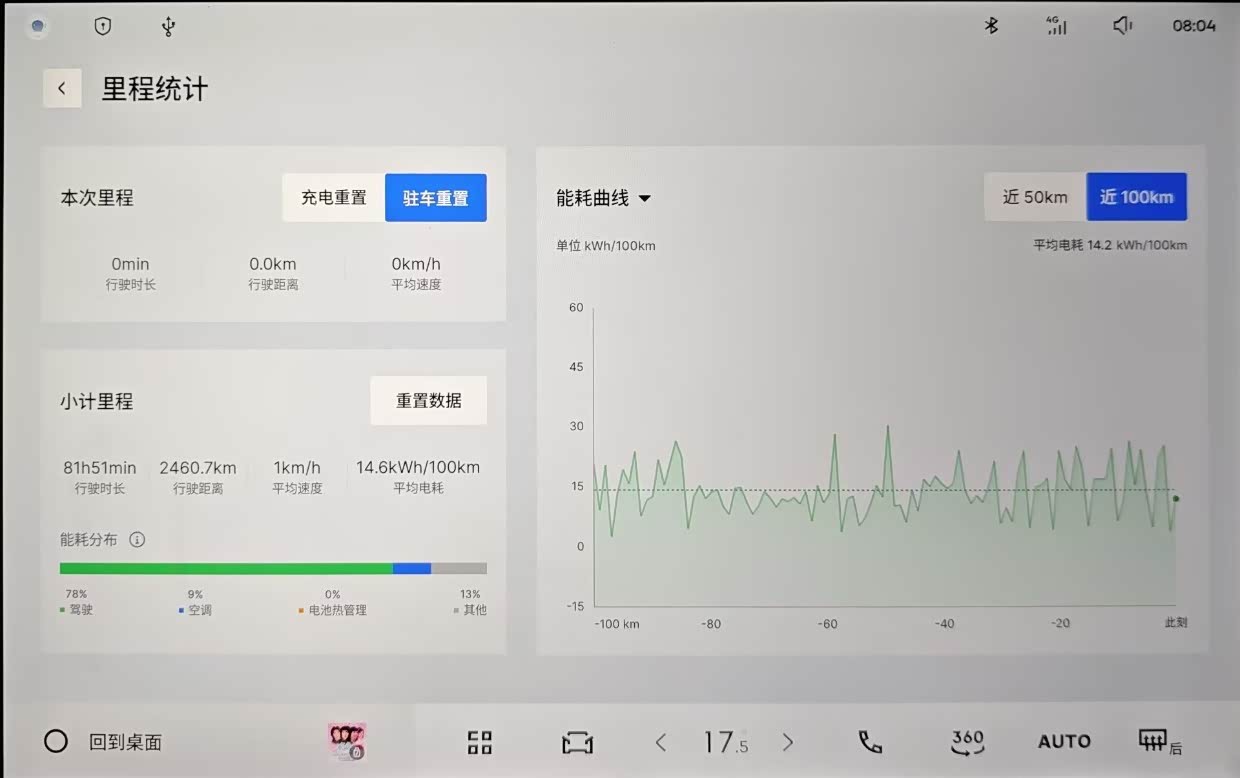
Task: Tap the -100 km axis label
Action: tap(617, 624)
